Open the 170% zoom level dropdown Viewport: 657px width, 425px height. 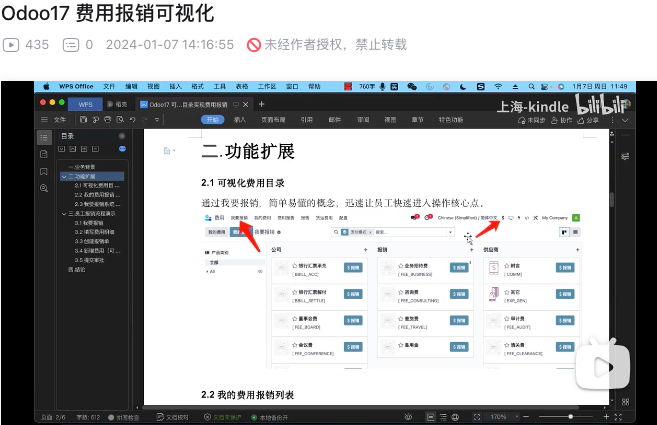click(x=504, y=417)
